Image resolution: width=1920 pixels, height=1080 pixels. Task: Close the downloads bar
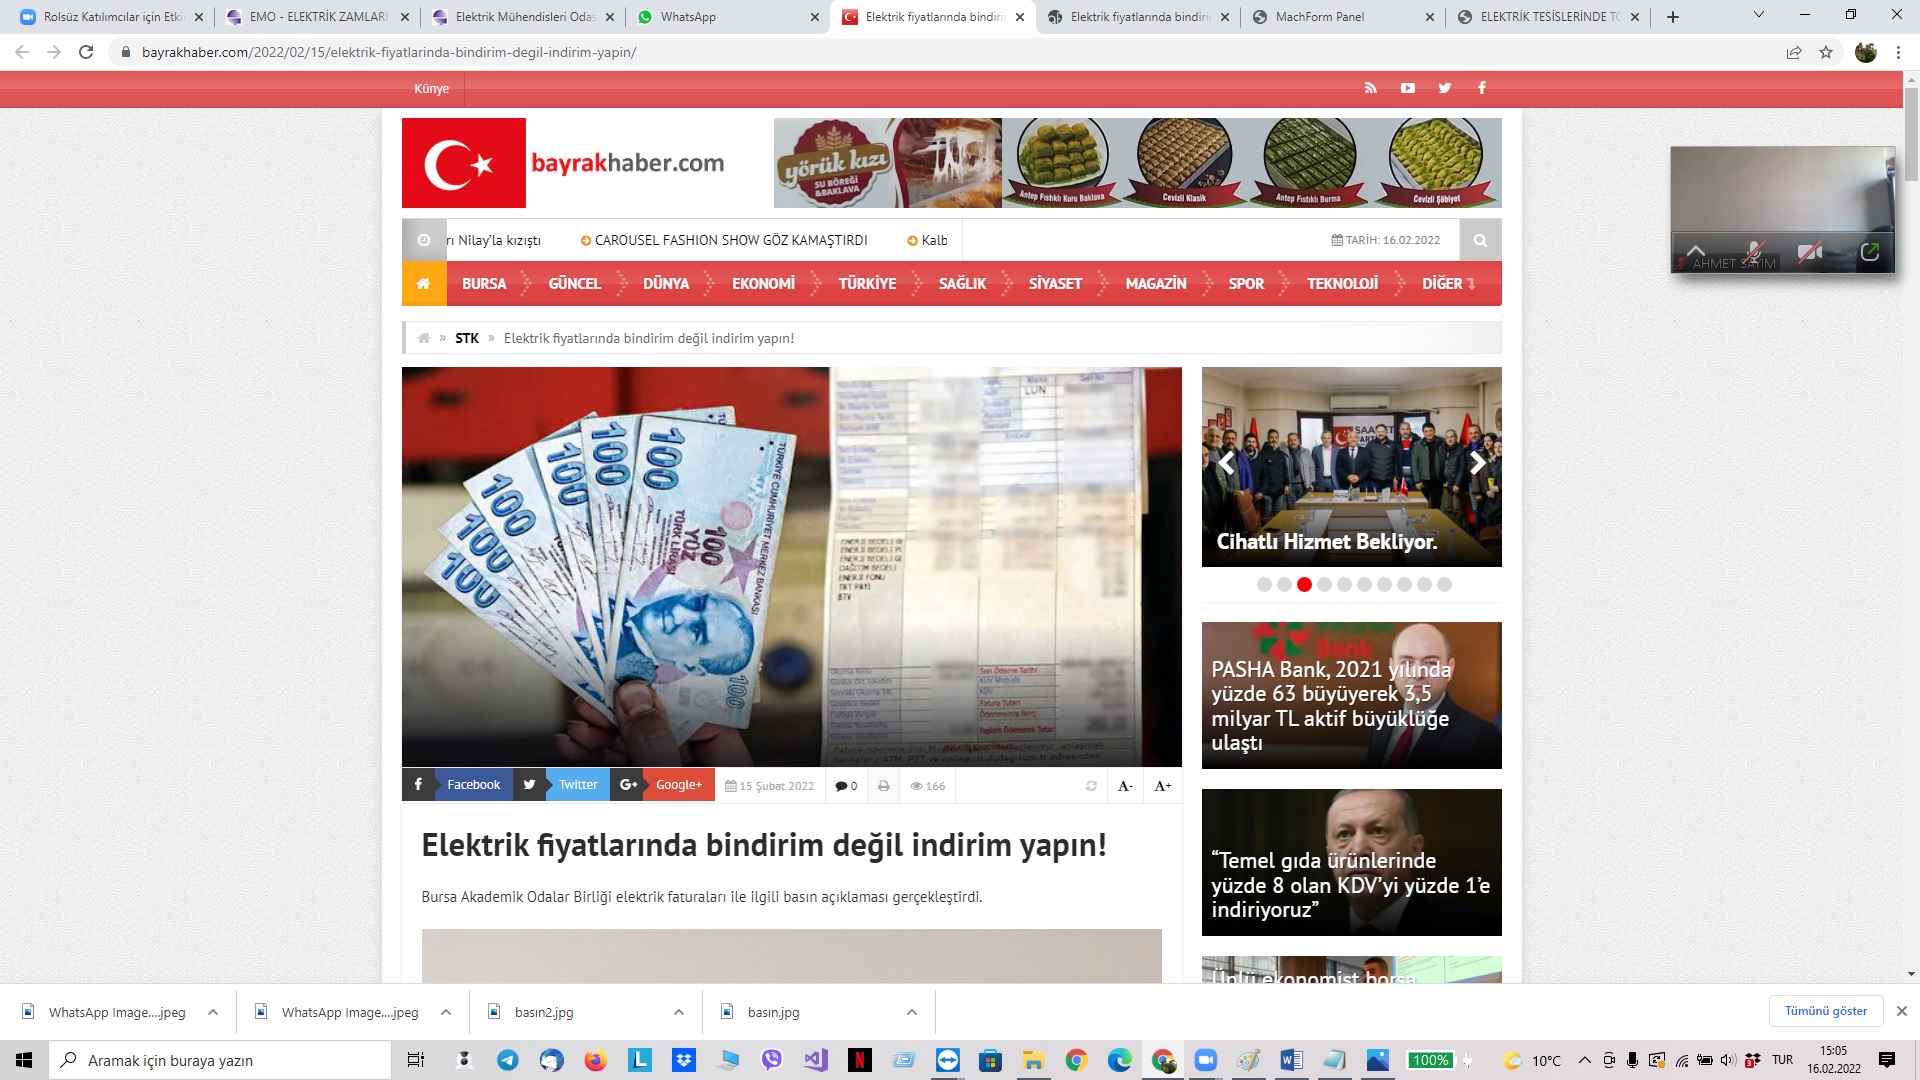[1902, 1011]
